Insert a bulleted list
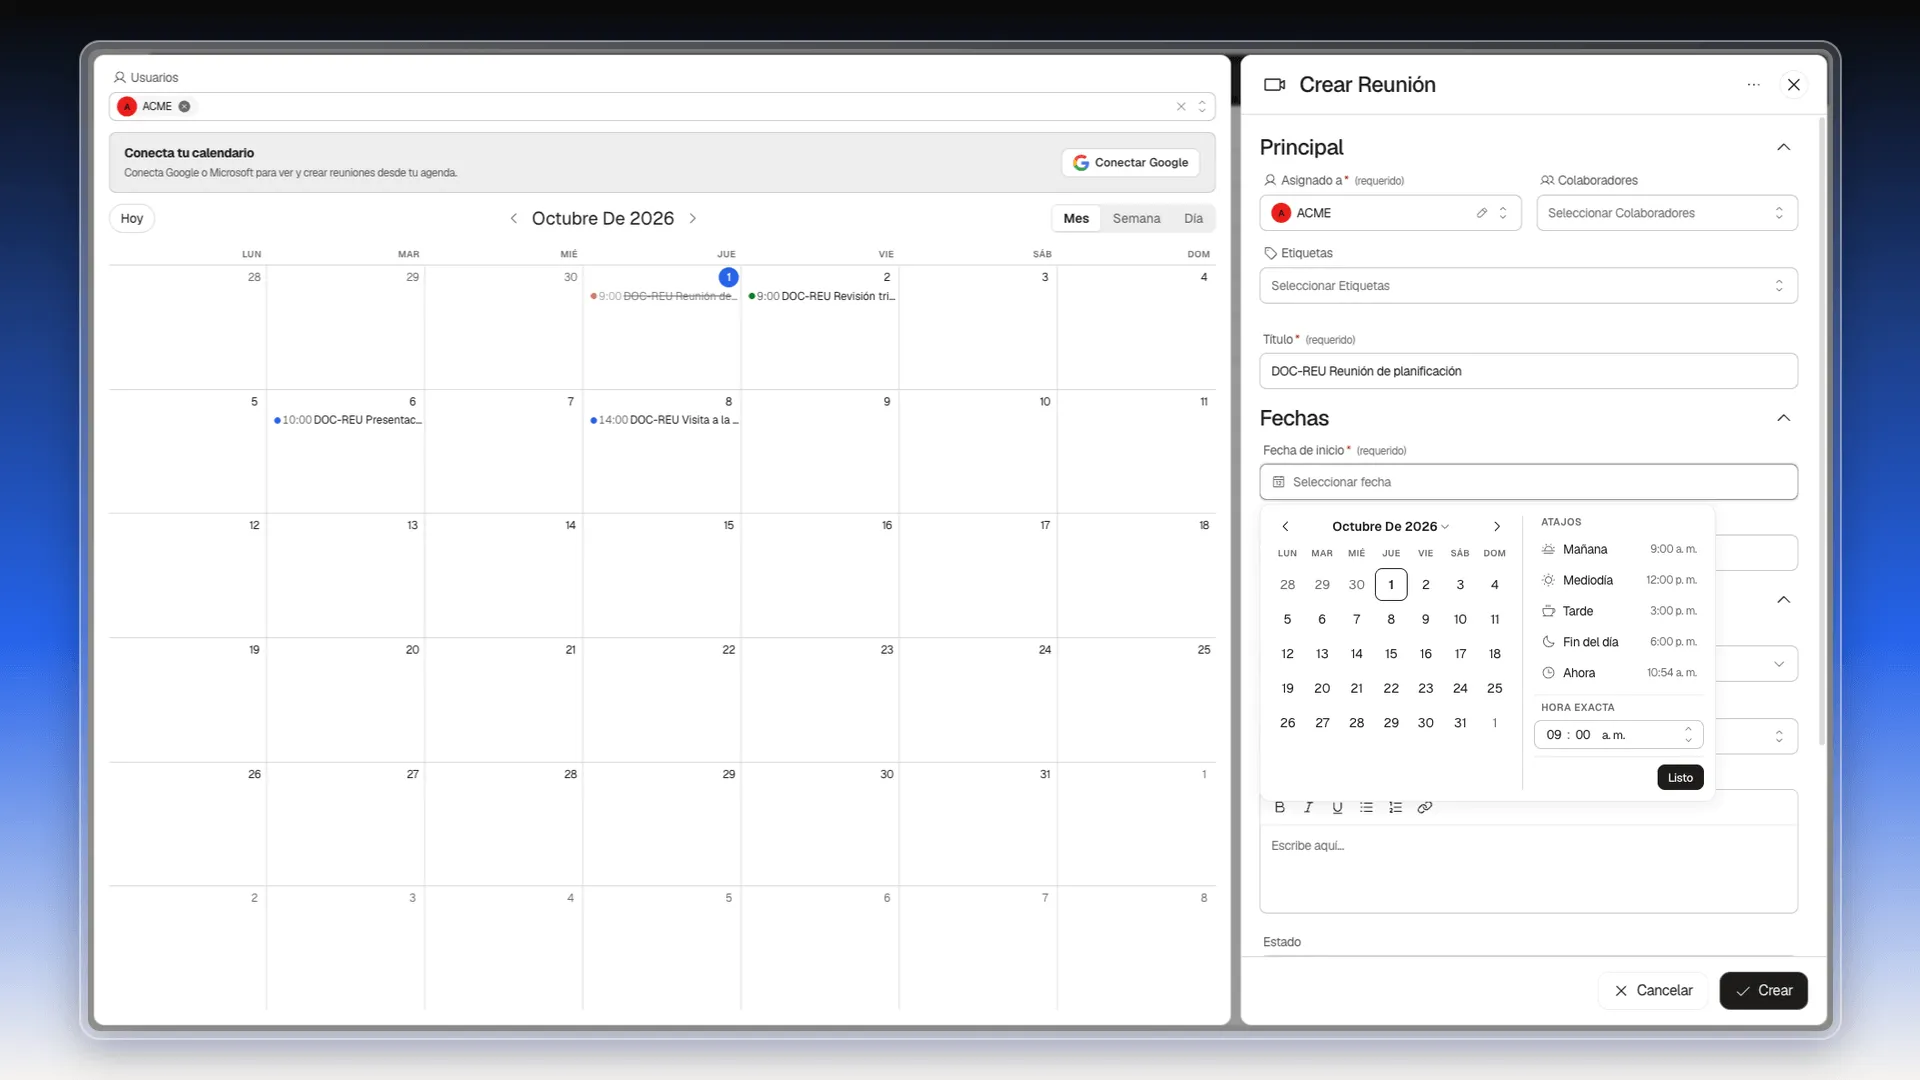Screen dimensions: 1920x1080 (1366, 807)
